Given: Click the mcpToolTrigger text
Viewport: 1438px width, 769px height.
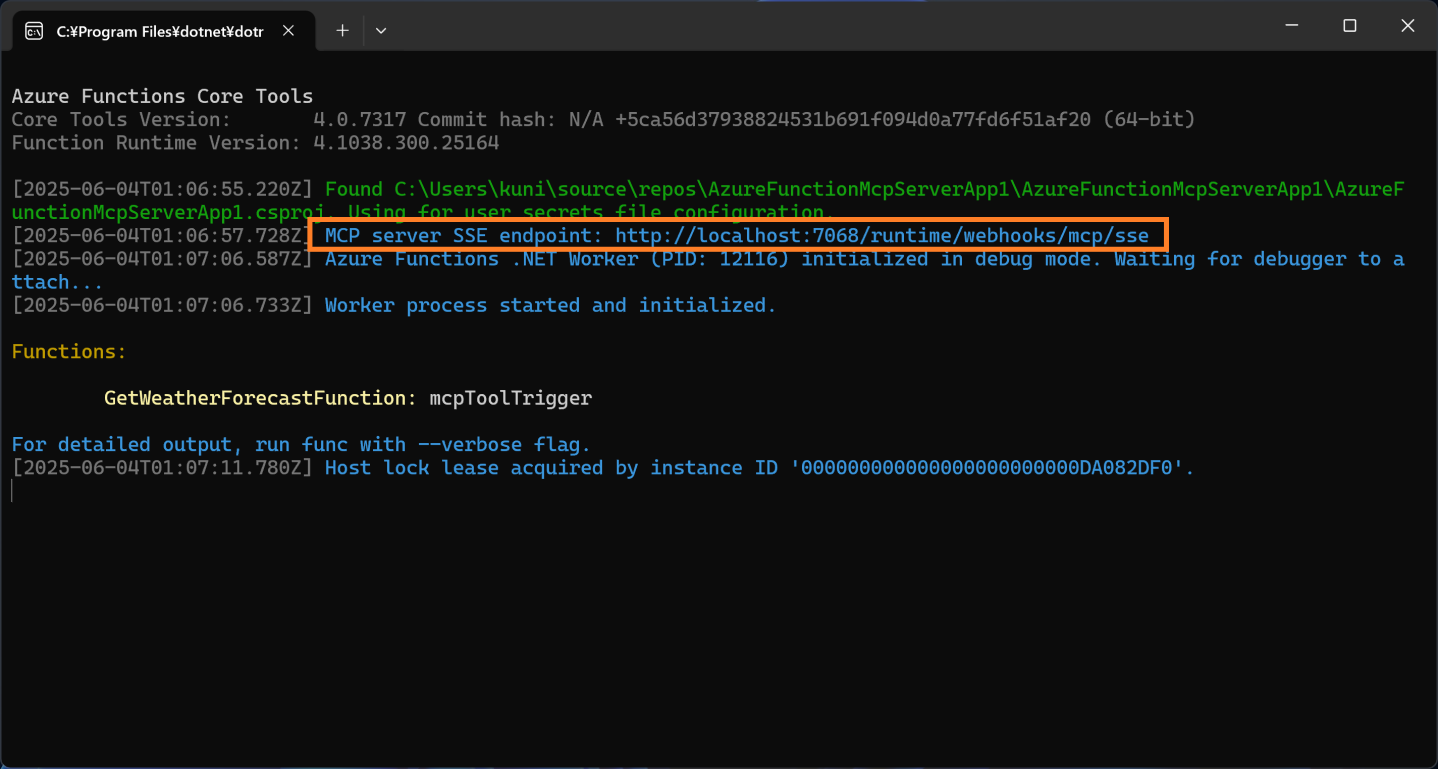Looking at the screenshot, I should (x=510, y=398).
